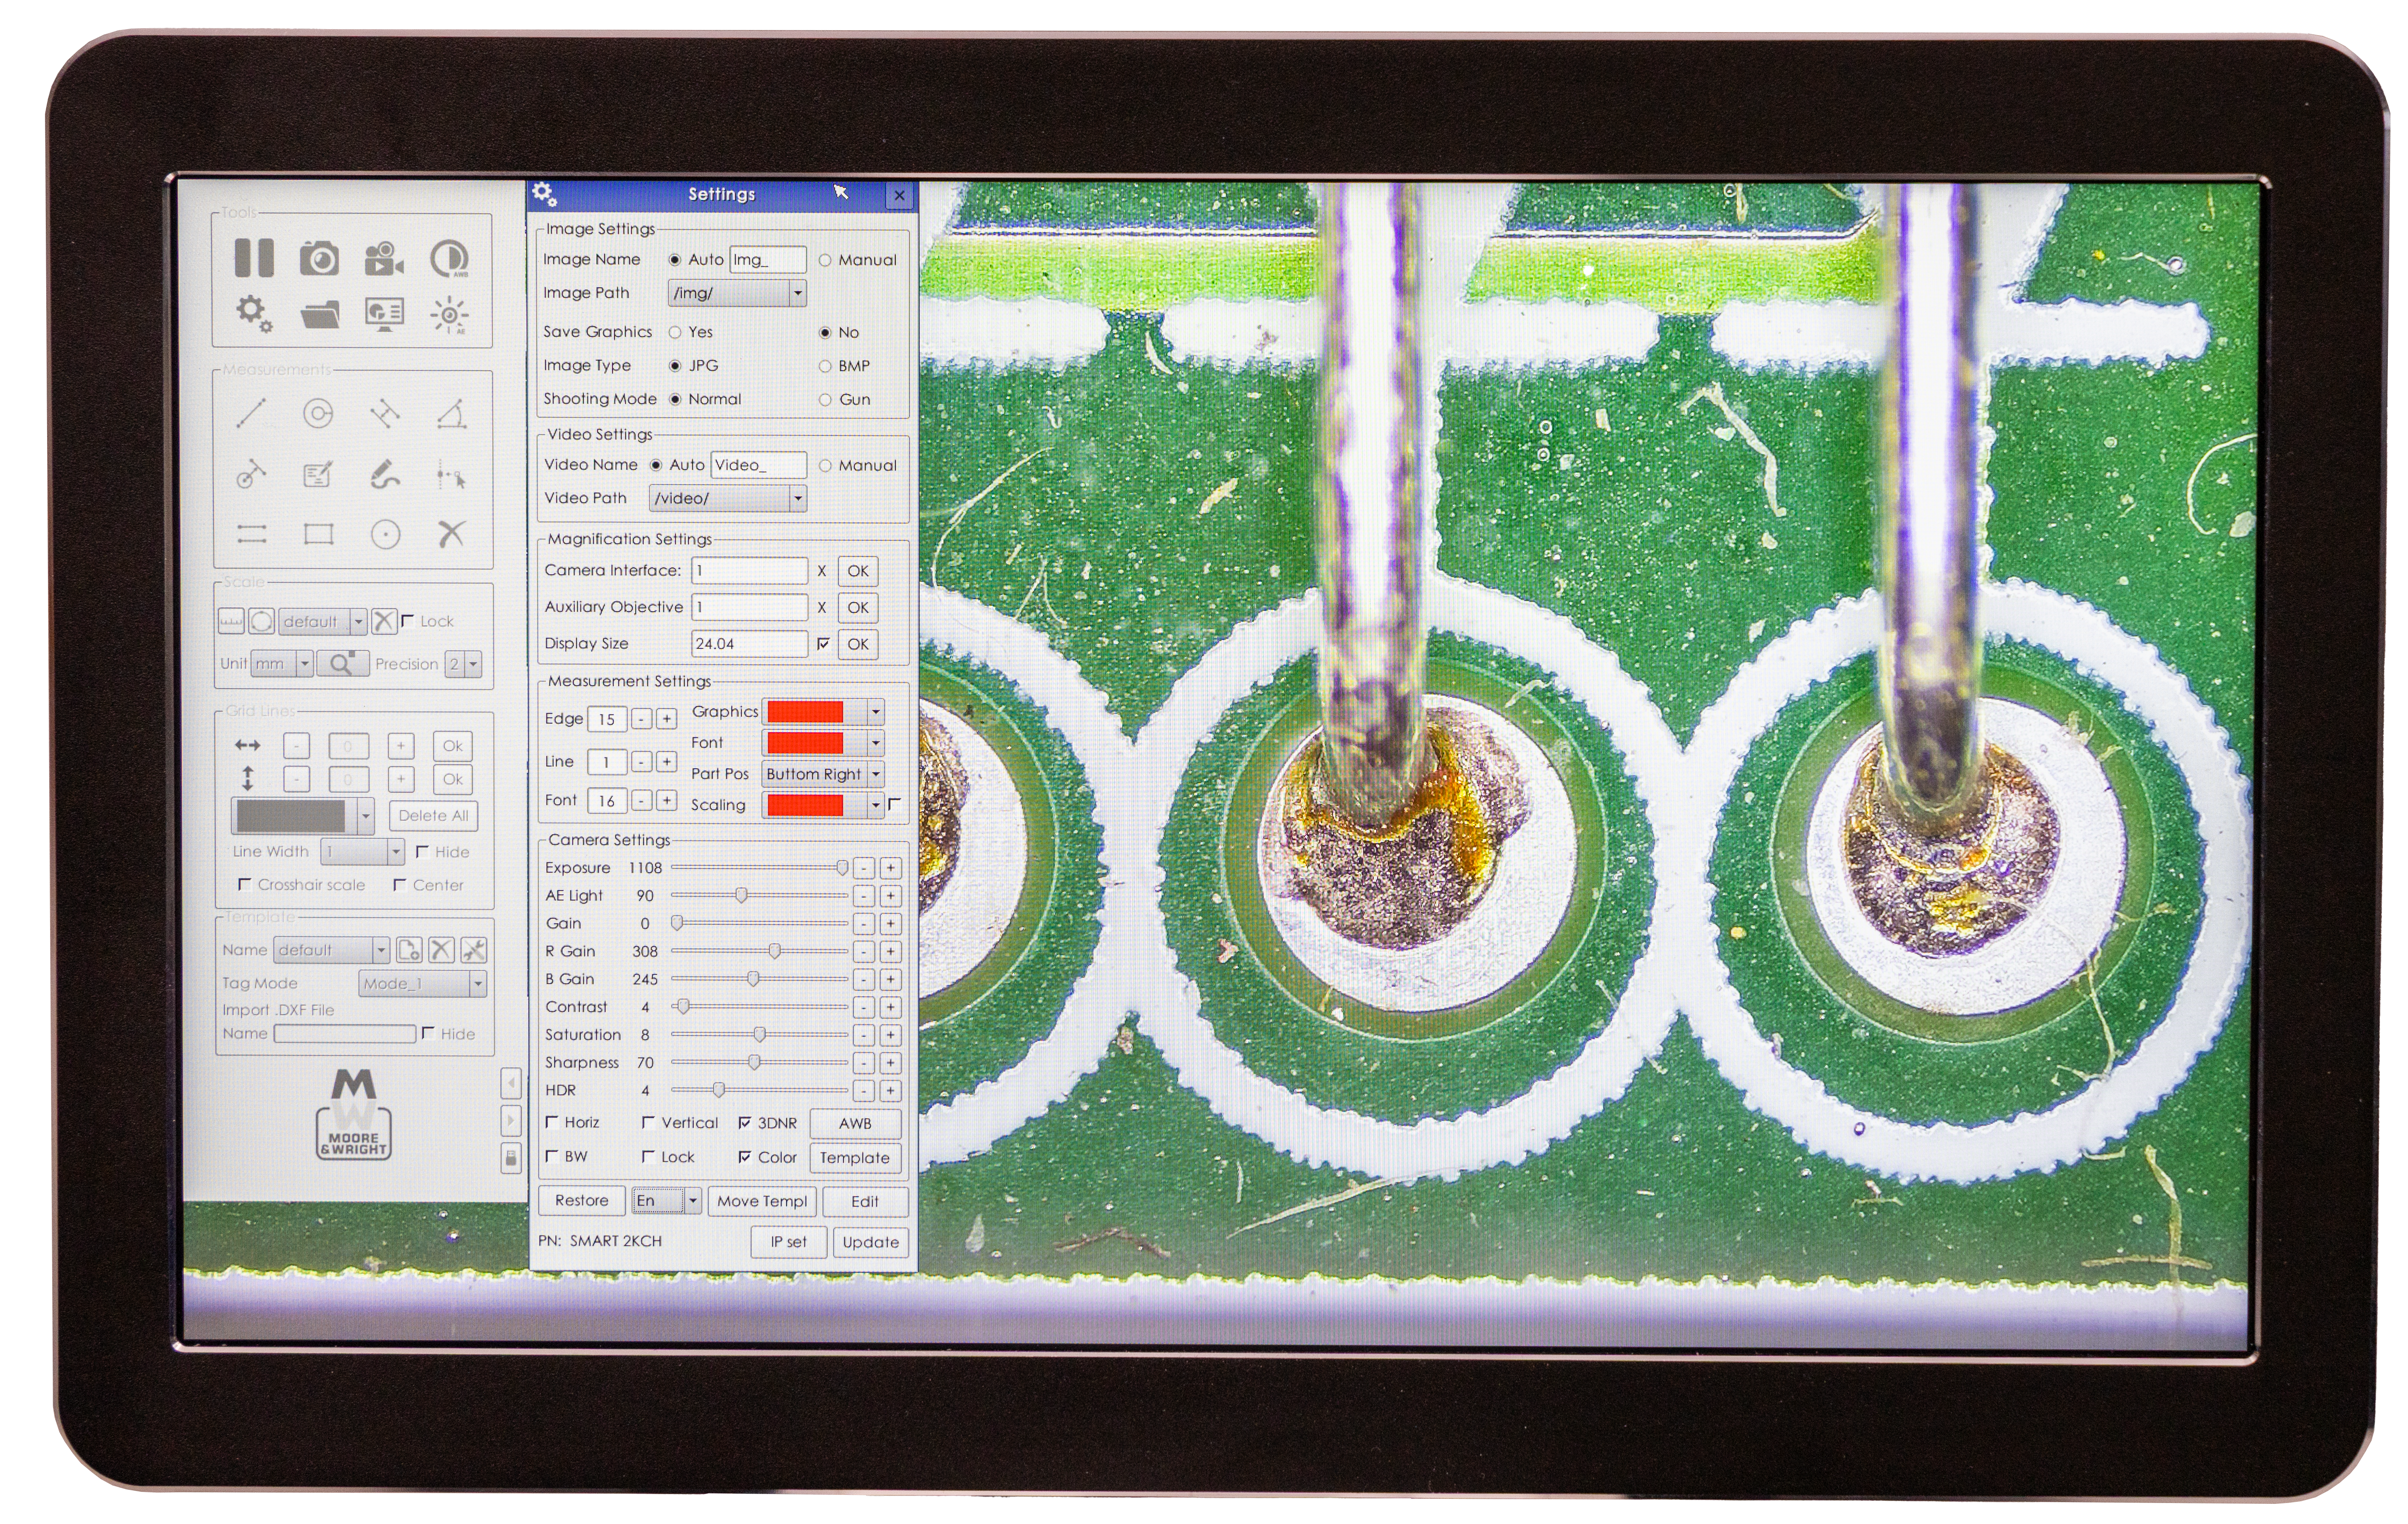Select Manual radio for Video Name
2408x1524 pixels.
(825, 465)
